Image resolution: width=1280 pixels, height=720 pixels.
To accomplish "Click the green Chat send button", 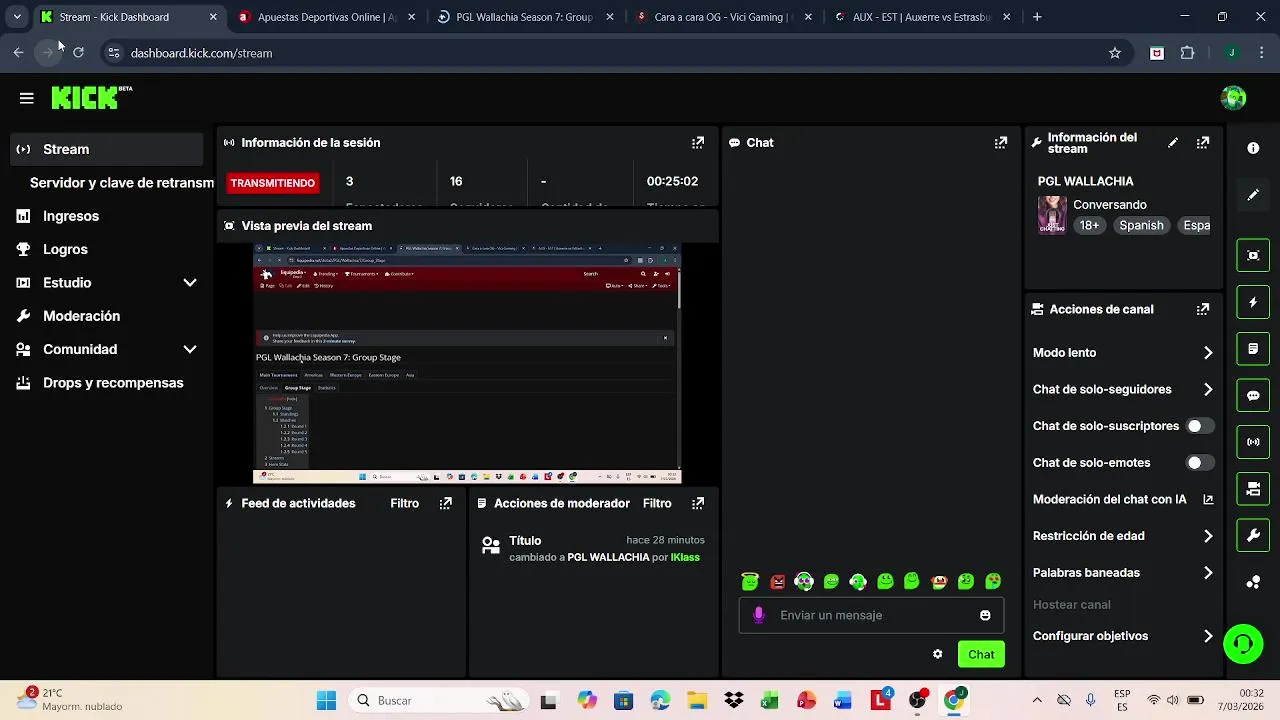I will click(981, 654).
